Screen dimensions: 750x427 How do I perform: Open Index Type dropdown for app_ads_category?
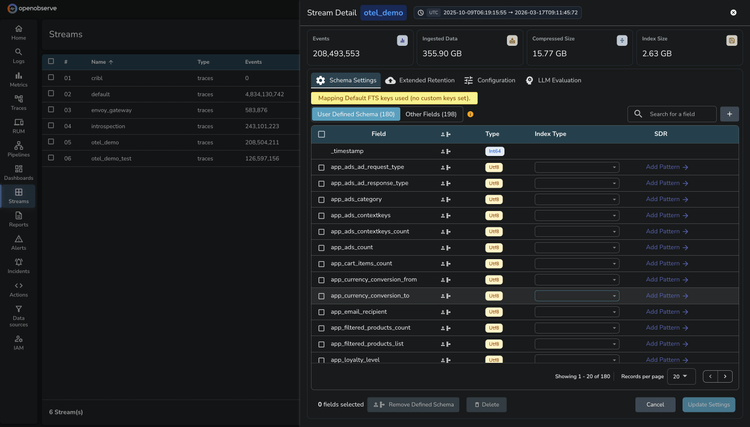pos(577,199)
